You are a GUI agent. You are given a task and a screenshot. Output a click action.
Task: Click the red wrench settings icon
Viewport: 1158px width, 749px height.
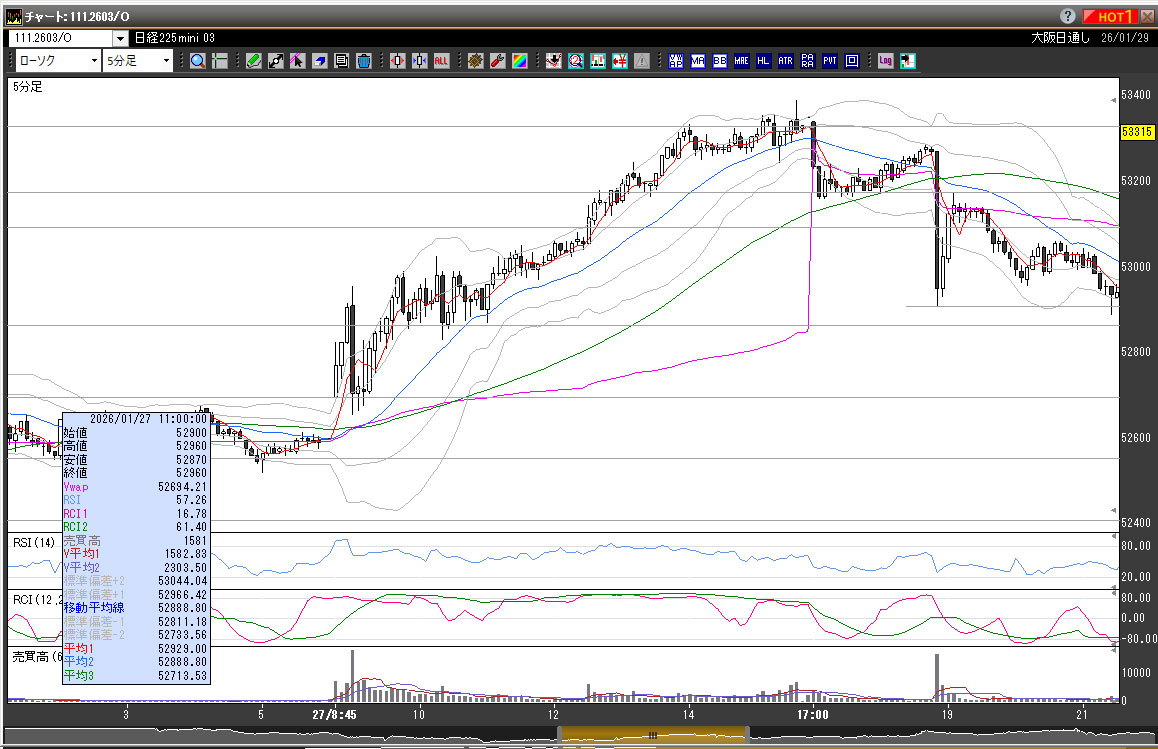coord(497,61)
